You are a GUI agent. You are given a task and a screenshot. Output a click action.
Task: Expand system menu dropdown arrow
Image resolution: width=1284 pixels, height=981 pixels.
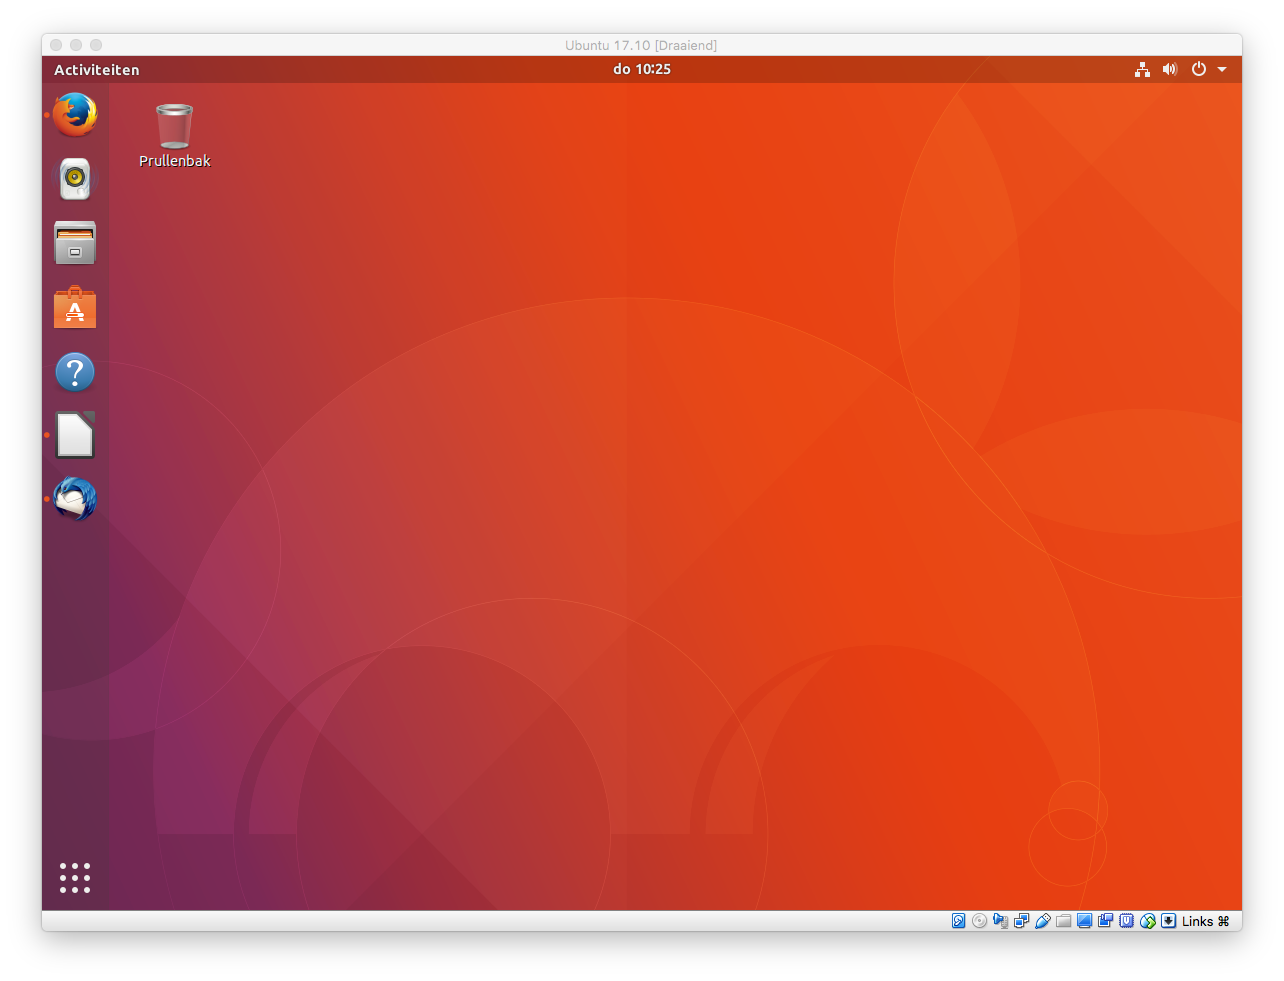1222,70
